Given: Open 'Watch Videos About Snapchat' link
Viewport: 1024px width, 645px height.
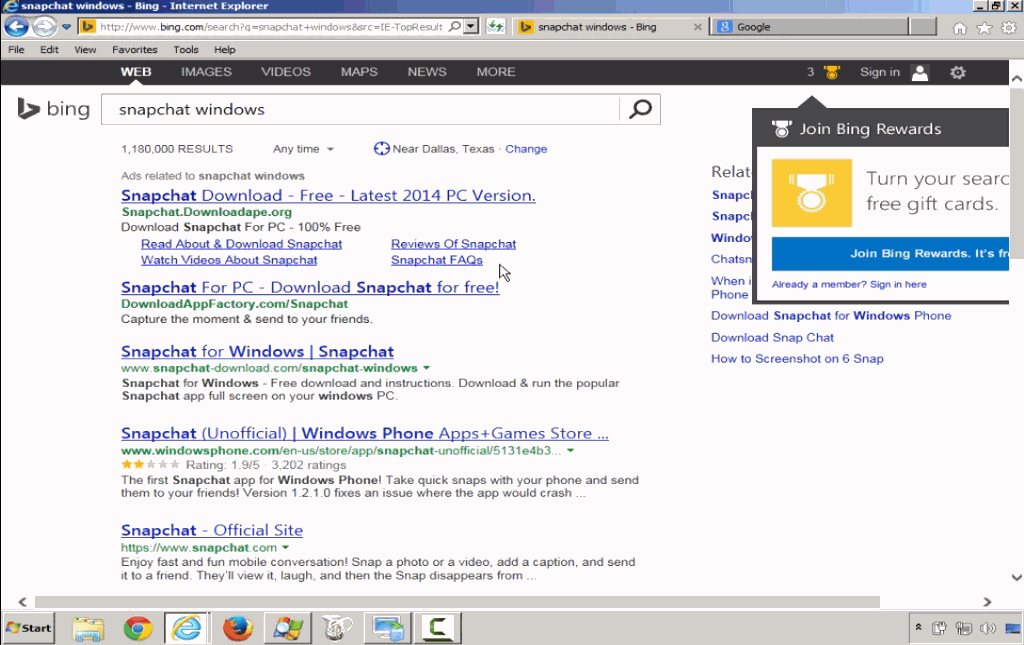Looking at the screenshot, I should coord(229,260).
